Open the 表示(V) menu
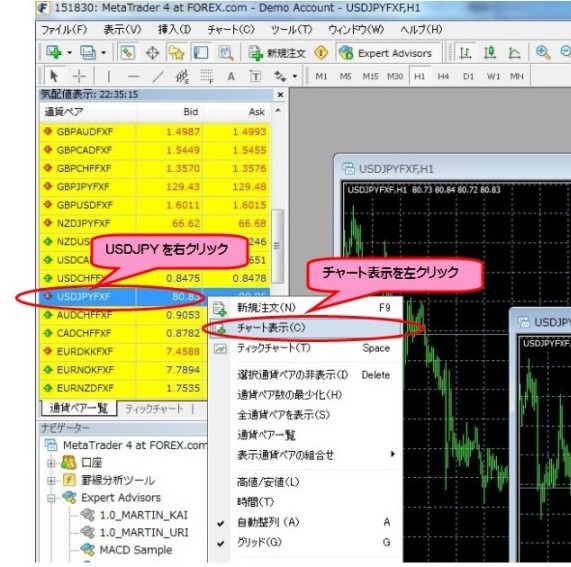Screen dimensions: 571x567 [122, 29]
